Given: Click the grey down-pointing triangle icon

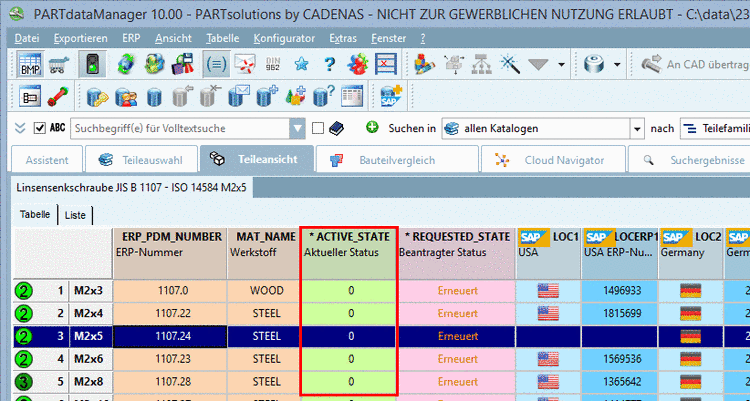Looking at the screenshot, I should [538, 64].
